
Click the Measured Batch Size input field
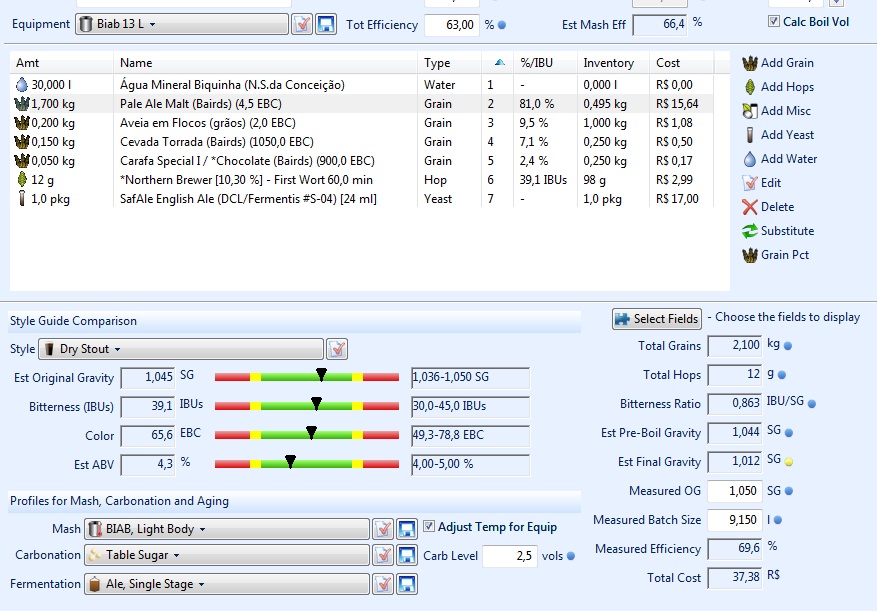pyautogui.click(x=734, y=520)
